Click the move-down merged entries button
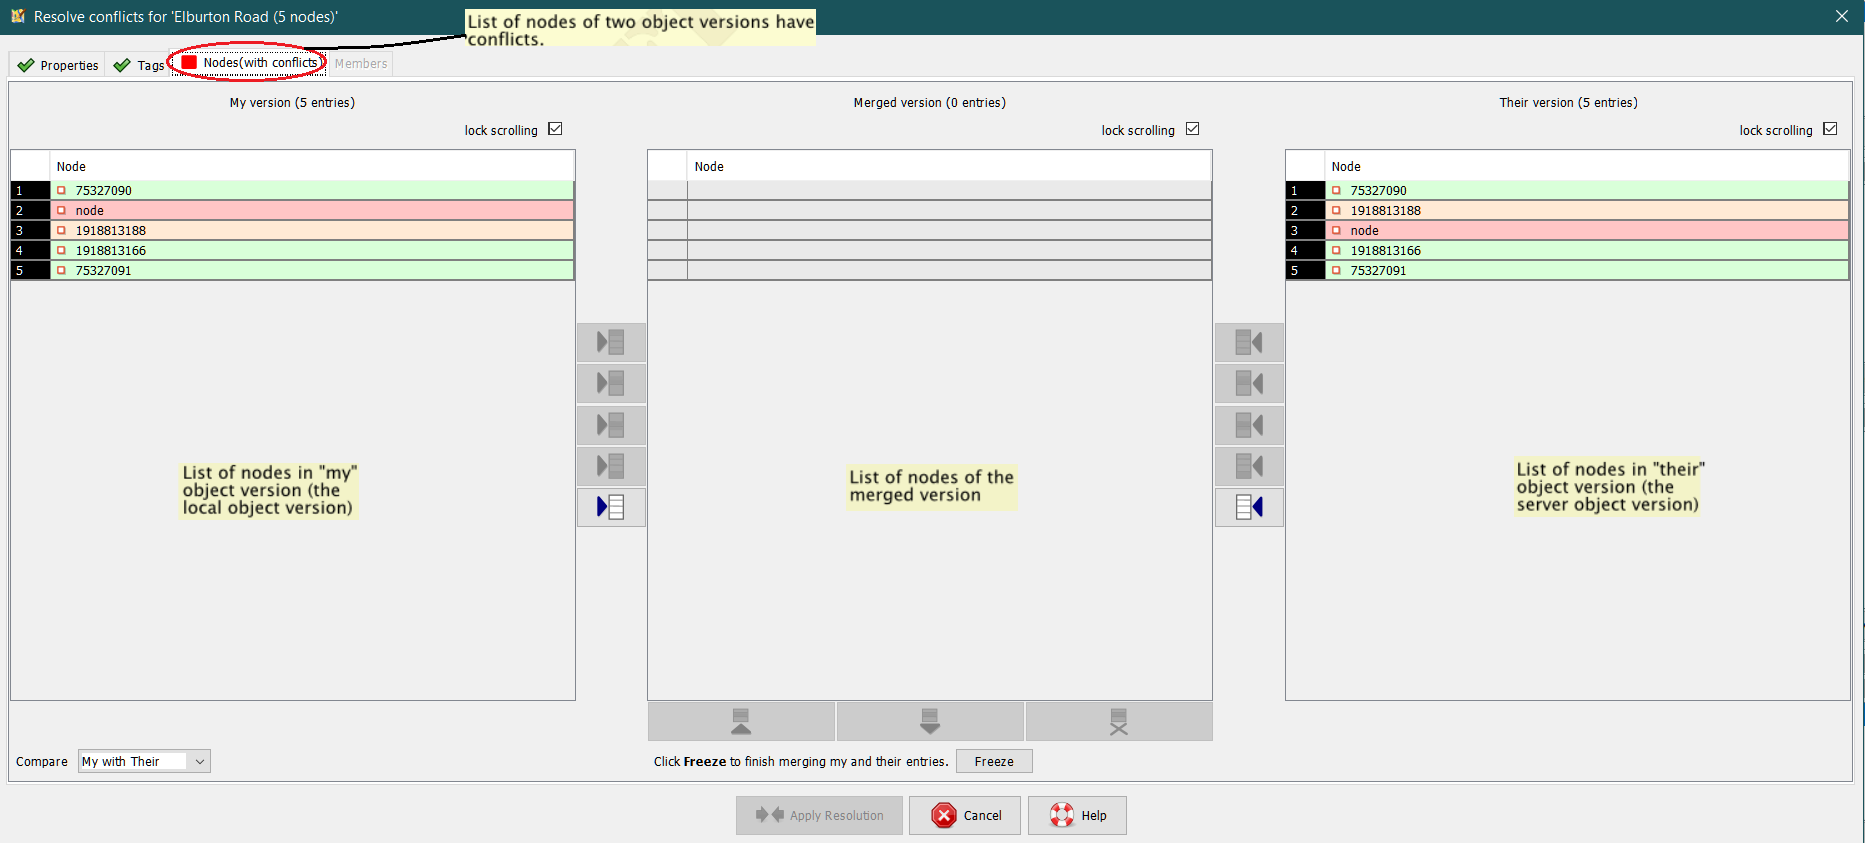This screenshot has height=843, width=1865. click(x=930, y=721)
